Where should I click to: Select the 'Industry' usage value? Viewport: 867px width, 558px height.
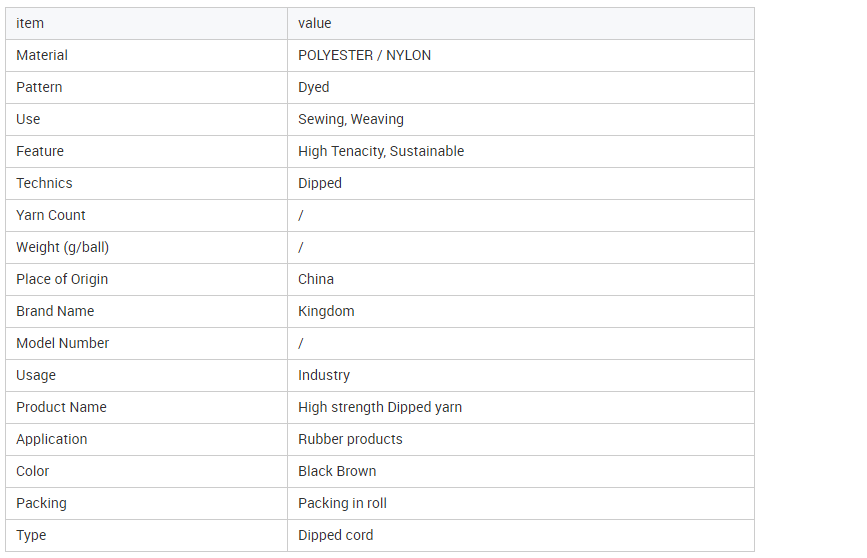click(x=323, y=375)
